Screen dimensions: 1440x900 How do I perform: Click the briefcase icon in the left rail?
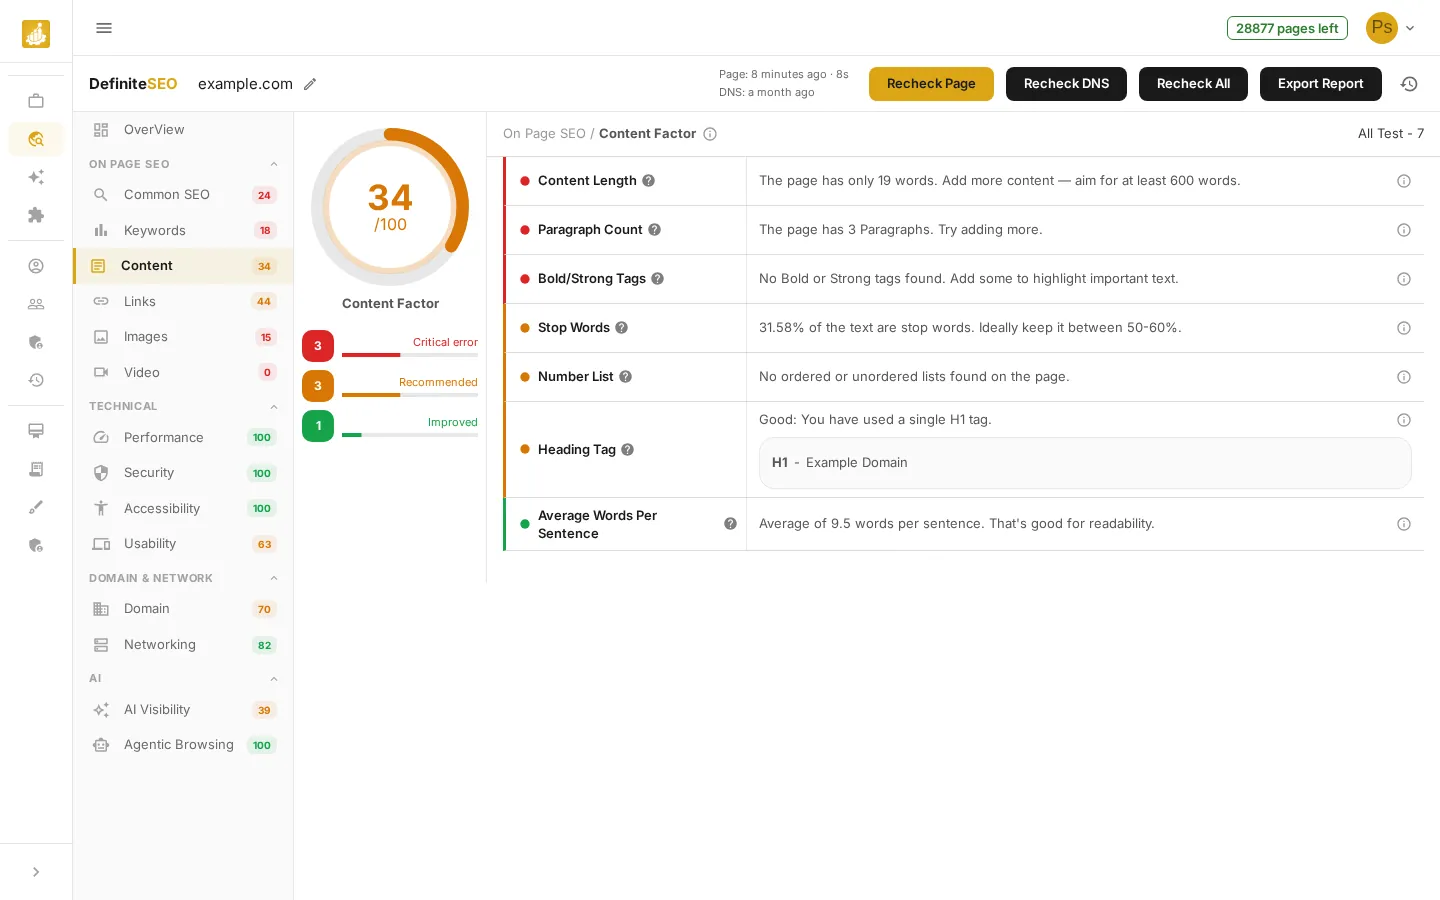pyautogui.click(x=36, y=101)
